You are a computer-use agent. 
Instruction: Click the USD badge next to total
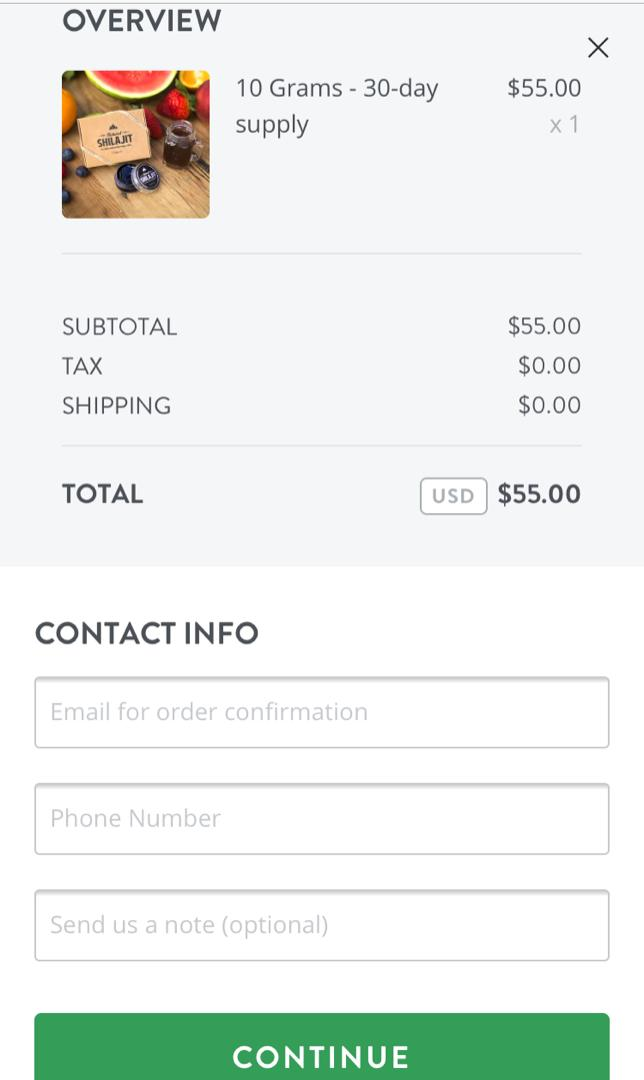point(453,495)
